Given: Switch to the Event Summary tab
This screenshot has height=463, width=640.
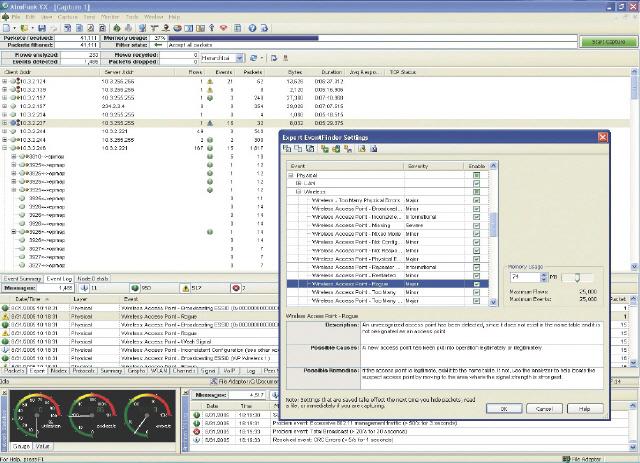Looking at the screenshot, I should point(22,279).
